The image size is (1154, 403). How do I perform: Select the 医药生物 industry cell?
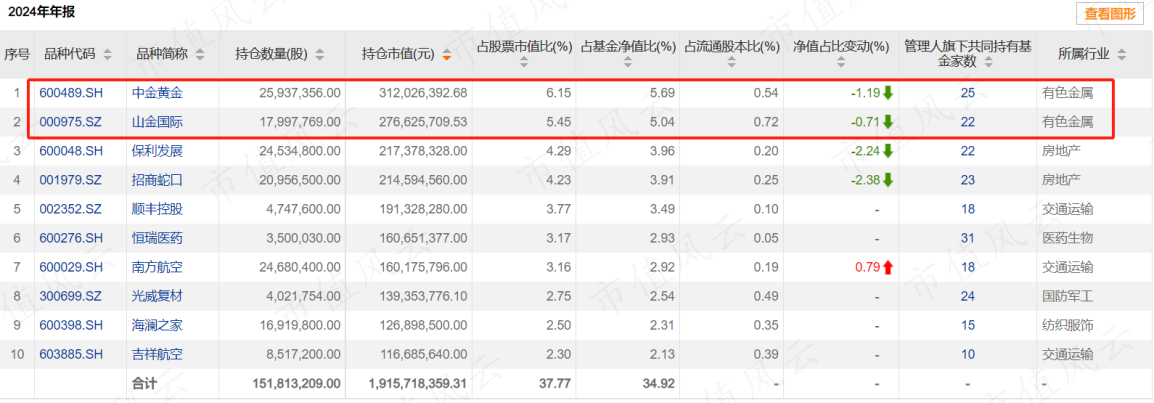[1067, 238]
